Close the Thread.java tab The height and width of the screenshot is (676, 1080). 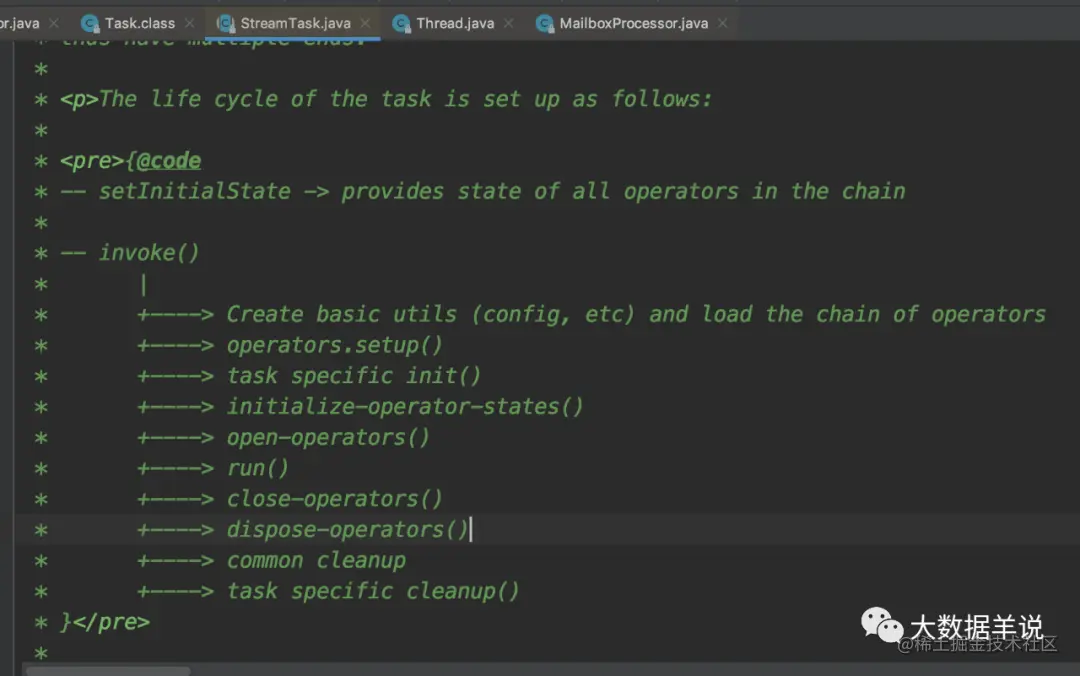[508, 23]
